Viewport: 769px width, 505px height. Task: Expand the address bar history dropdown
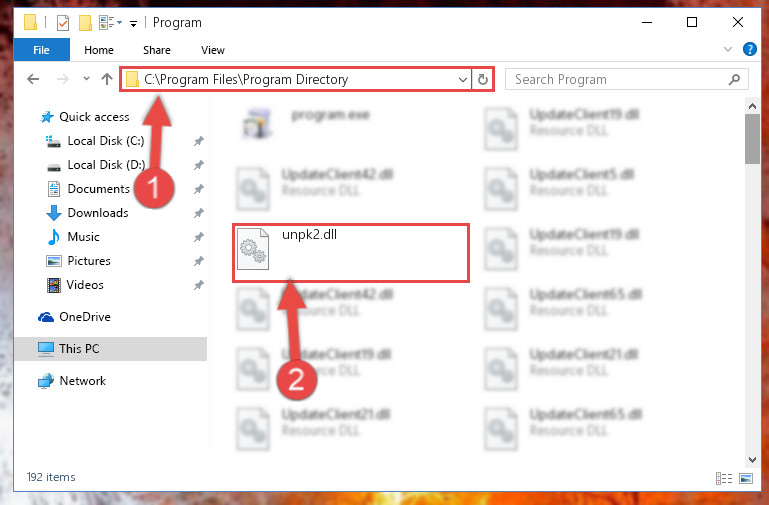[462, 79]
